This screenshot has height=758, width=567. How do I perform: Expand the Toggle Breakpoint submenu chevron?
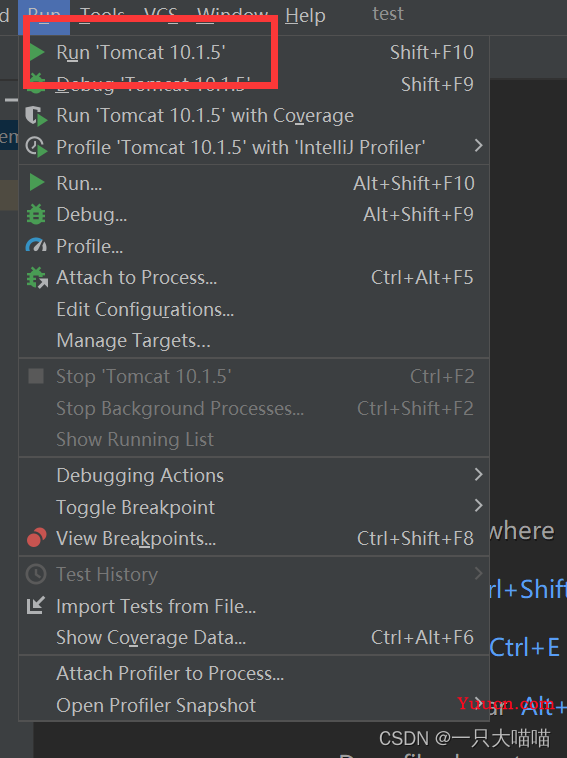[478, 506]
